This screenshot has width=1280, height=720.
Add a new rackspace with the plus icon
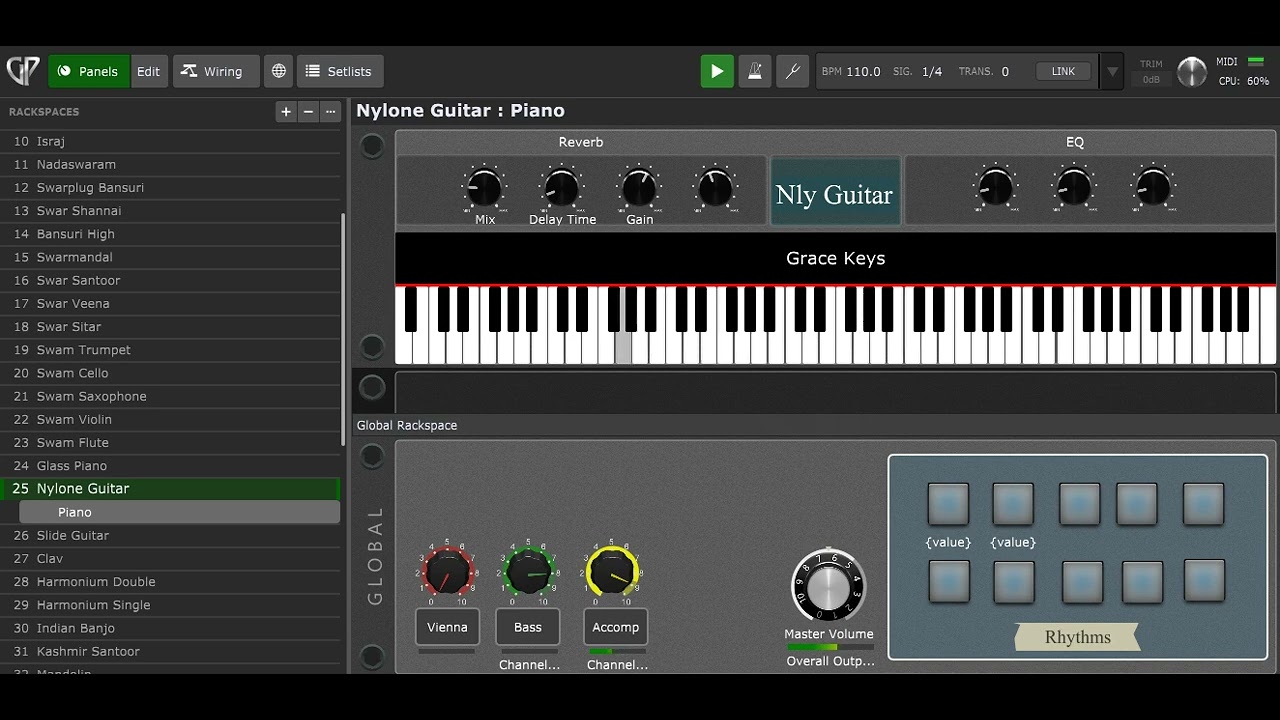click(286, 112)
